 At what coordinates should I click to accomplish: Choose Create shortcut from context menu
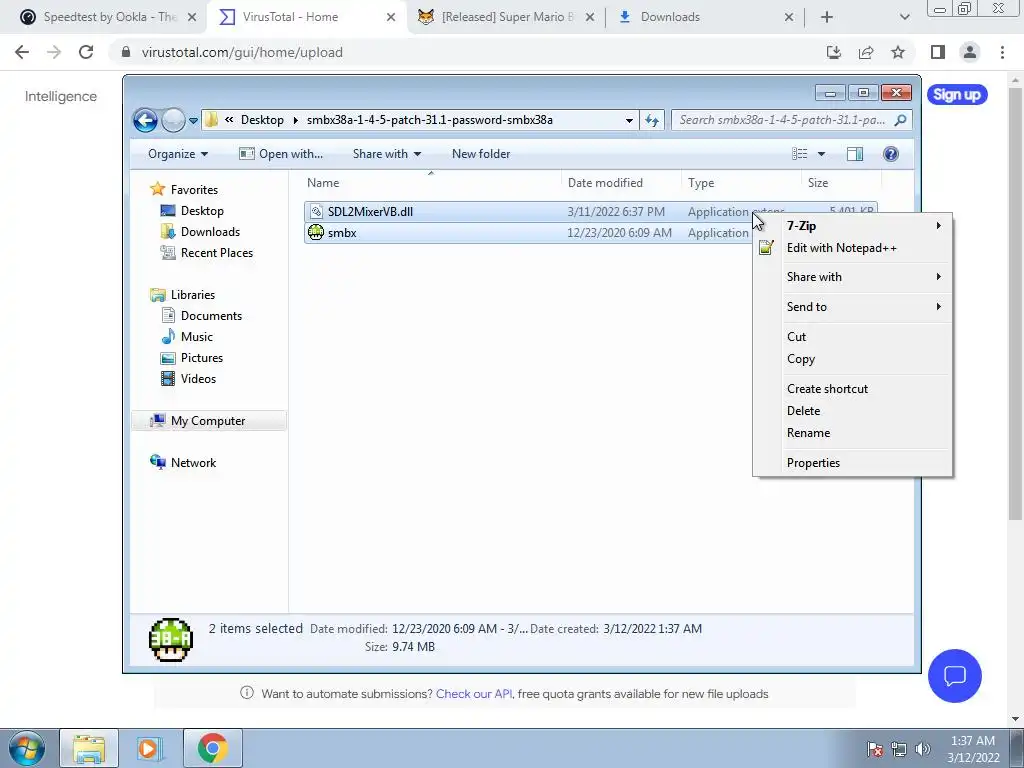coord(852,389)
